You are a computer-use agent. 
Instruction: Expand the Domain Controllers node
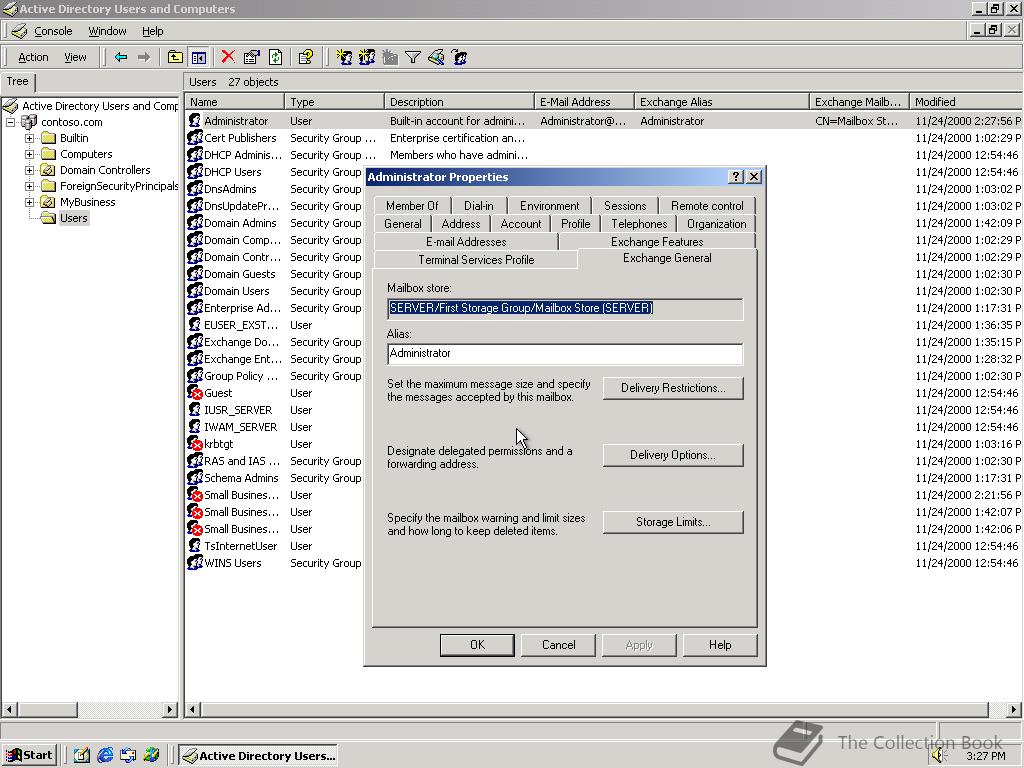29,170
